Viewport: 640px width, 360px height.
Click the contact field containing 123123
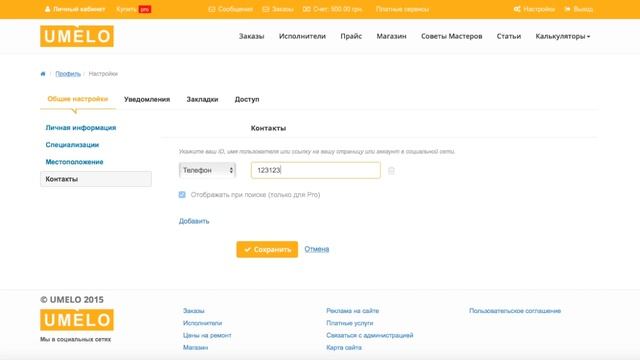click(x=316, y=170)
